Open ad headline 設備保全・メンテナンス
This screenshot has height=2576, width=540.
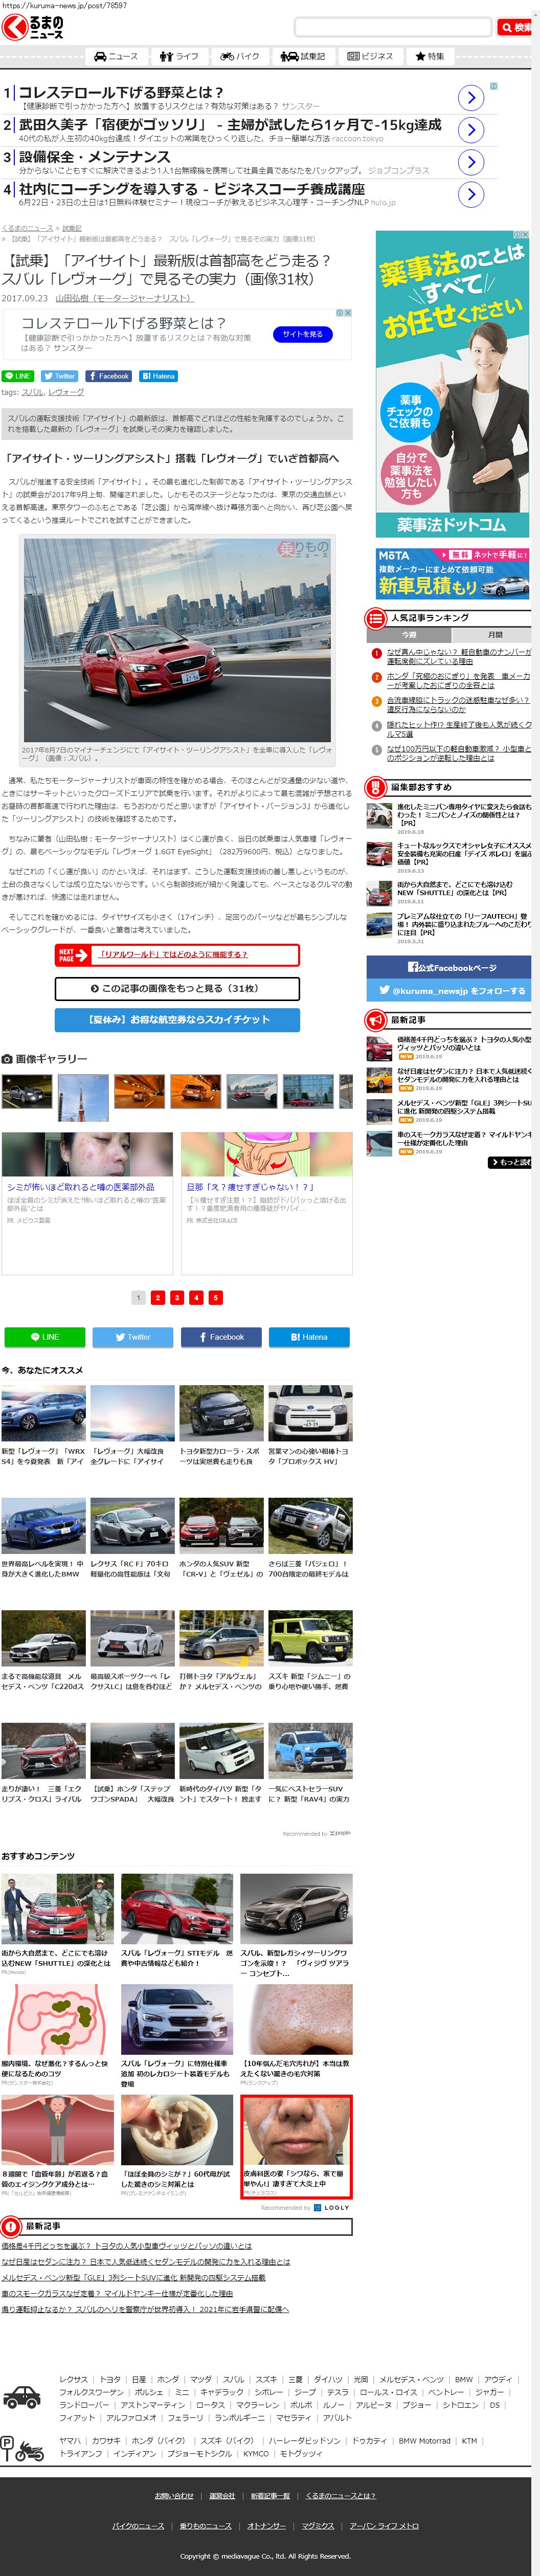[x=94, y=156]
